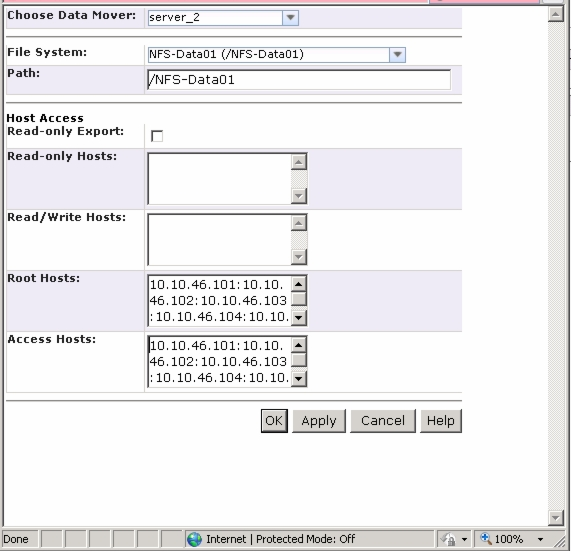571x557 pixels.
Task: Click the page scrollbar down arrow
Action: tap(556, 518)
